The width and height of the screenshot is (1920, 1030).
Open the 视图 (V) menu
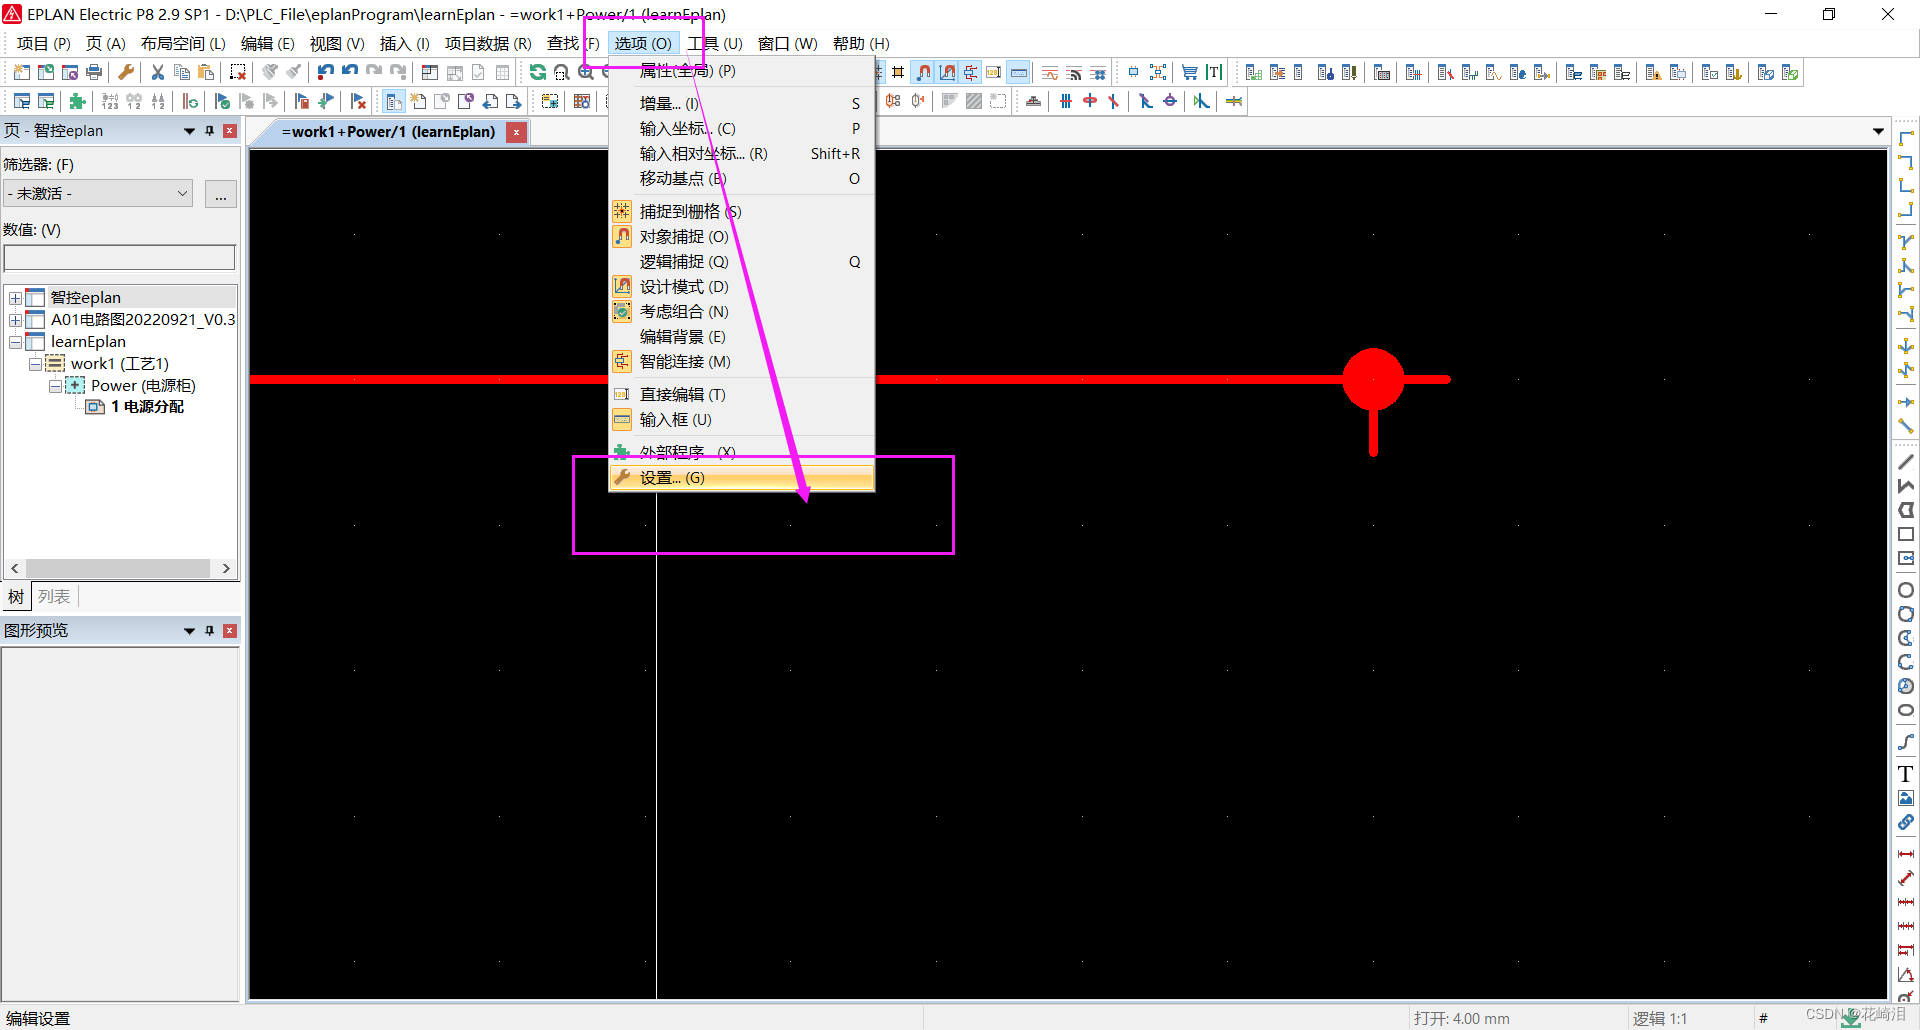pyautogui.click(x=337, y=43)
